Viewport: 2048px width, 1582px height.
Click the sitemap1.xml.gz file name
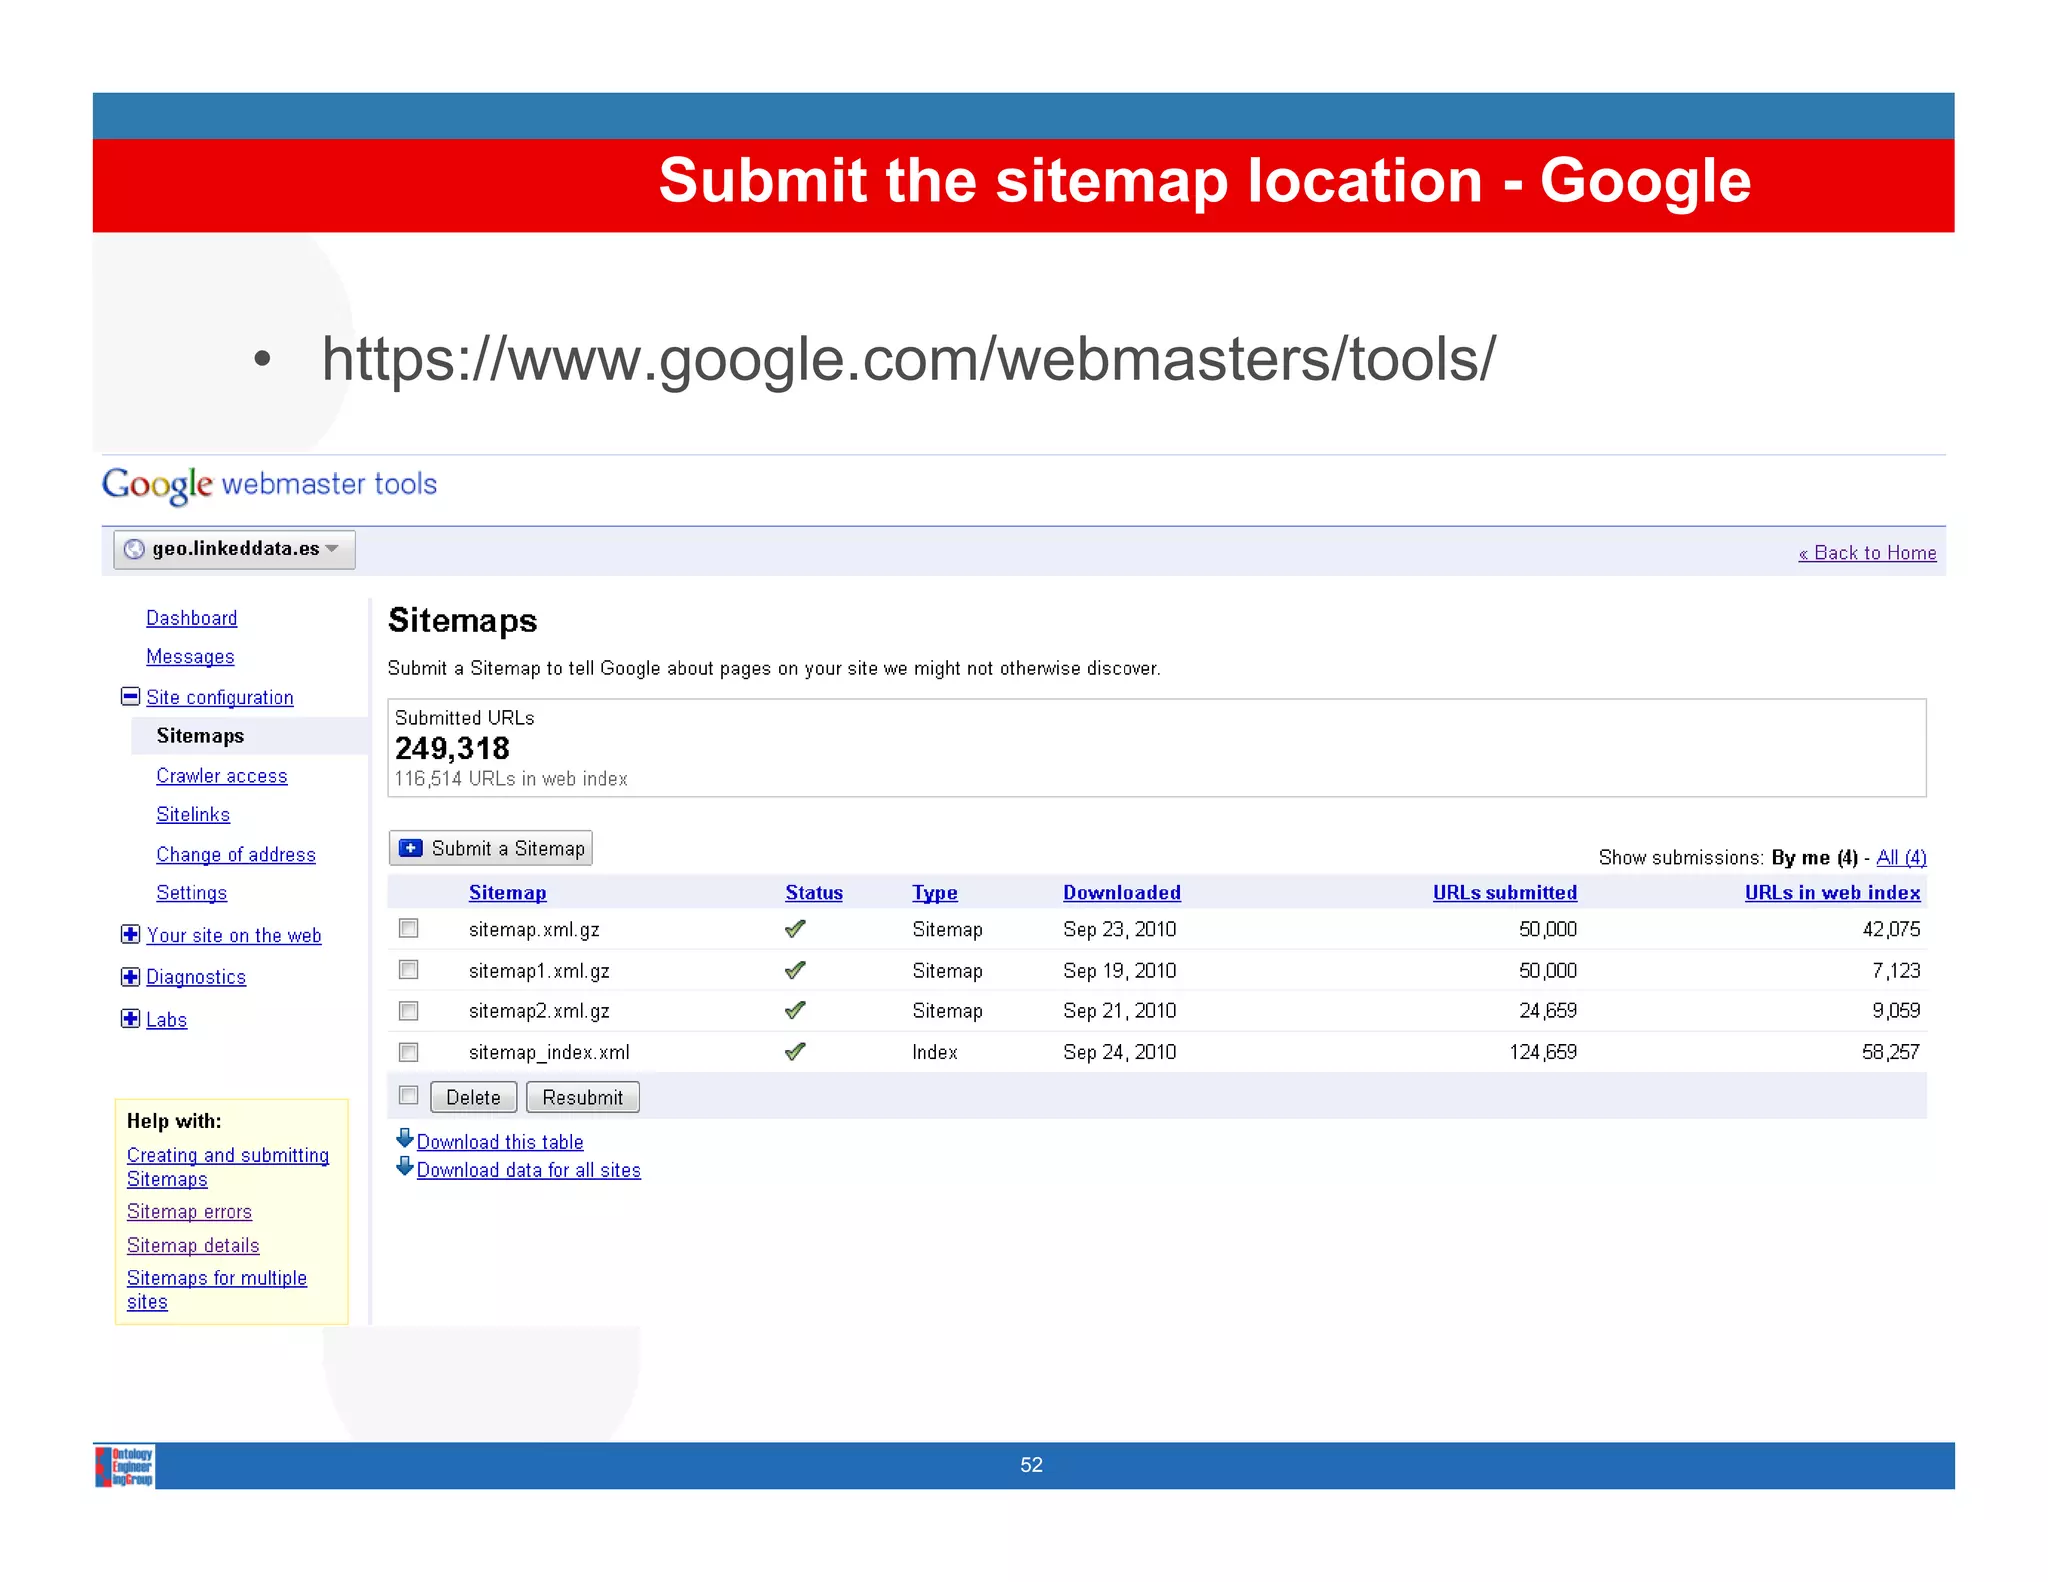click(x=539, y=971)
